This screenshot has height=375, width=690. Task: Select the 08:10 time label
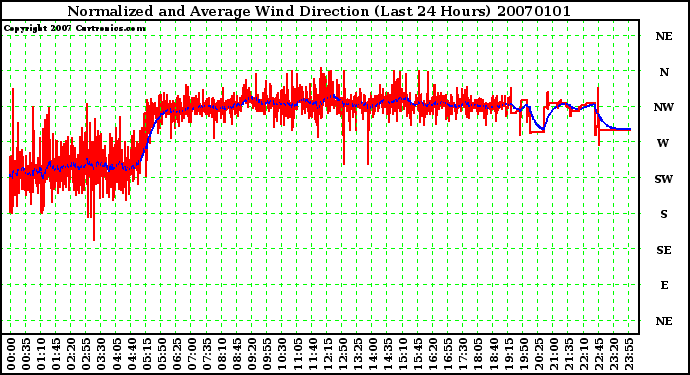222,354
